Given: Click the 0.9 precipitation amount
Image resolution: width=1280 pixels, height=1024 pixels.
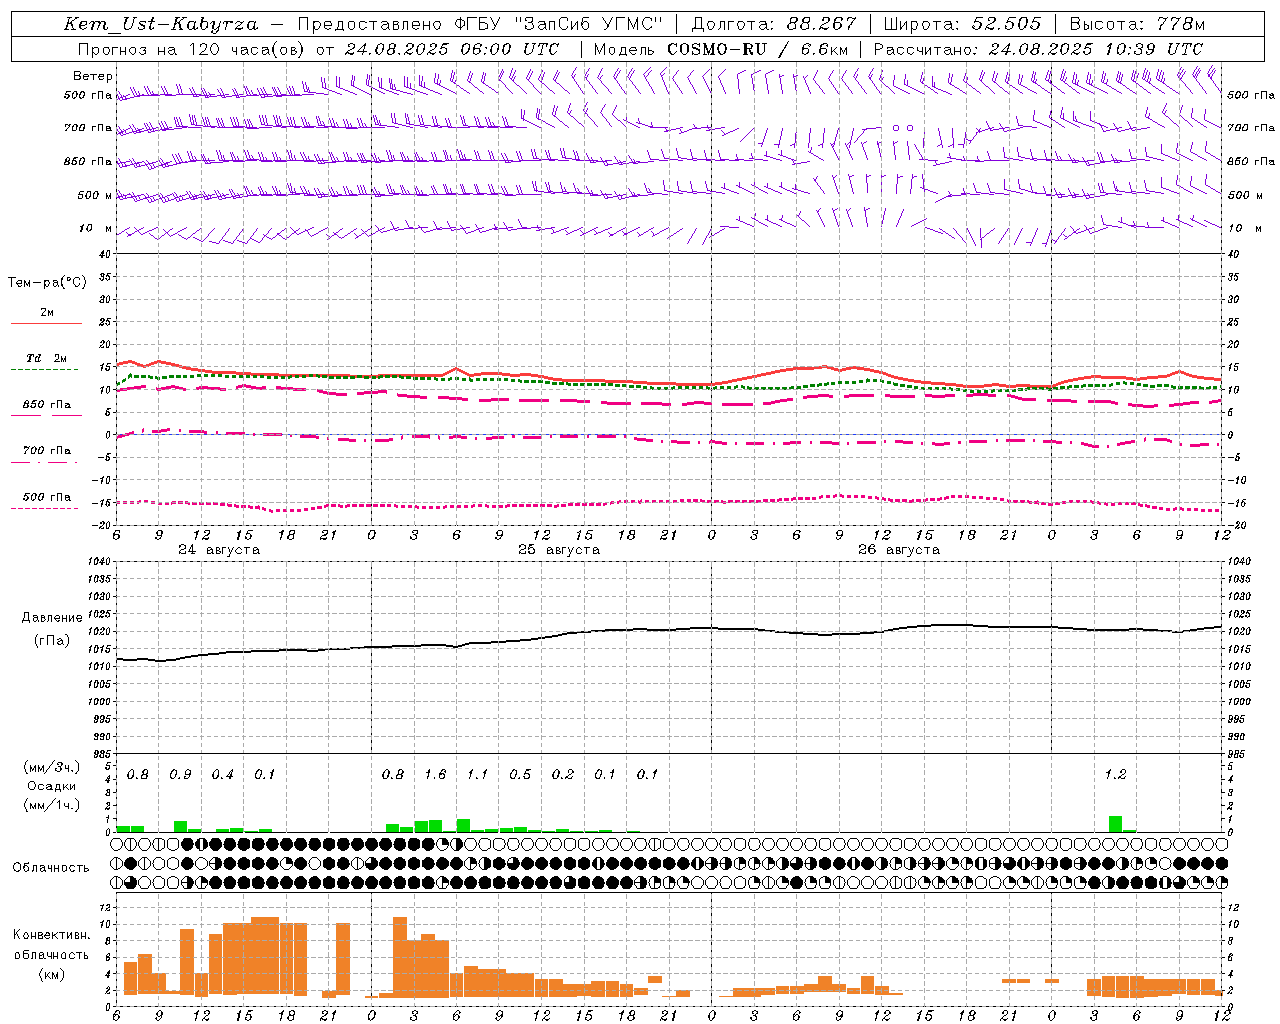Looking at the screenshot, I should click(180, 775).
